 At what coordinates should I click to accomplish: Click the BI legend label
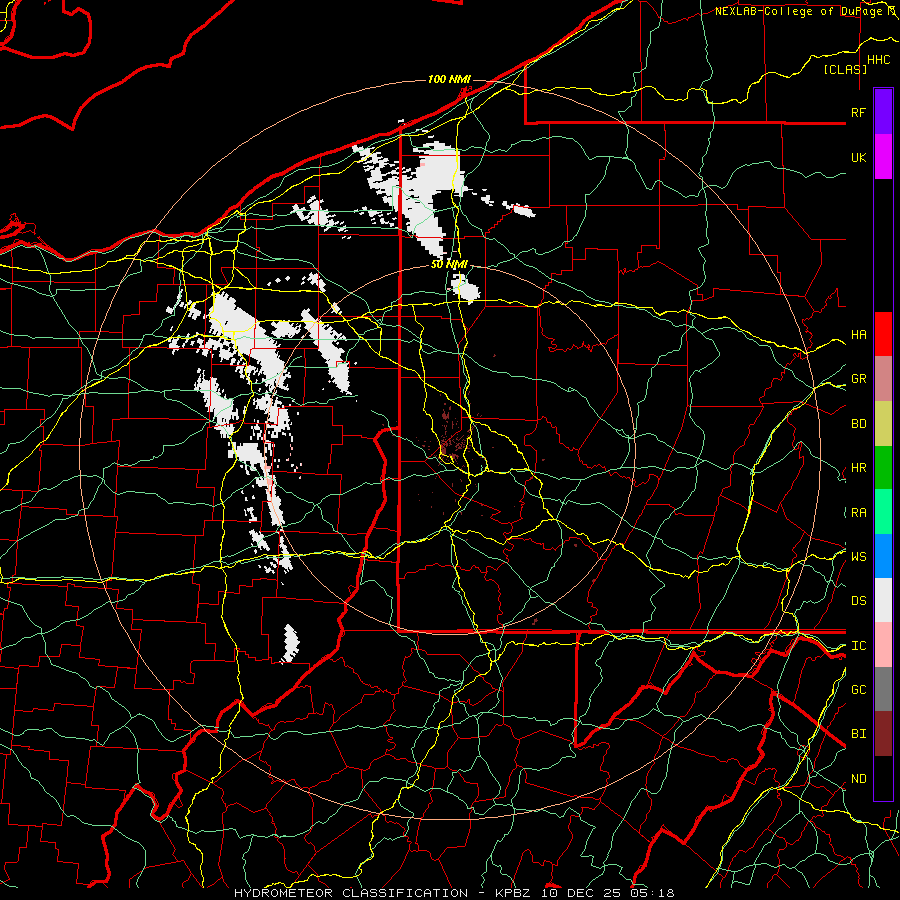pos(858,734)
